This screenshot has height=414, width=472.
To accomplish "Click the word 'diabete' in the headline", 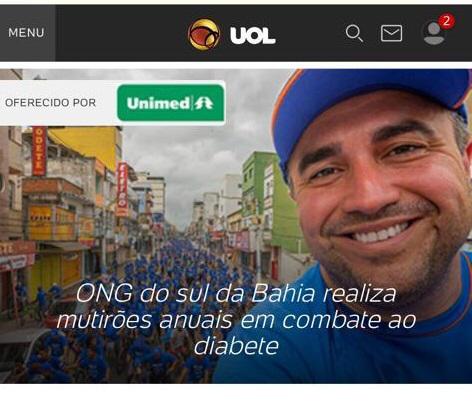I will click(236, 346).
